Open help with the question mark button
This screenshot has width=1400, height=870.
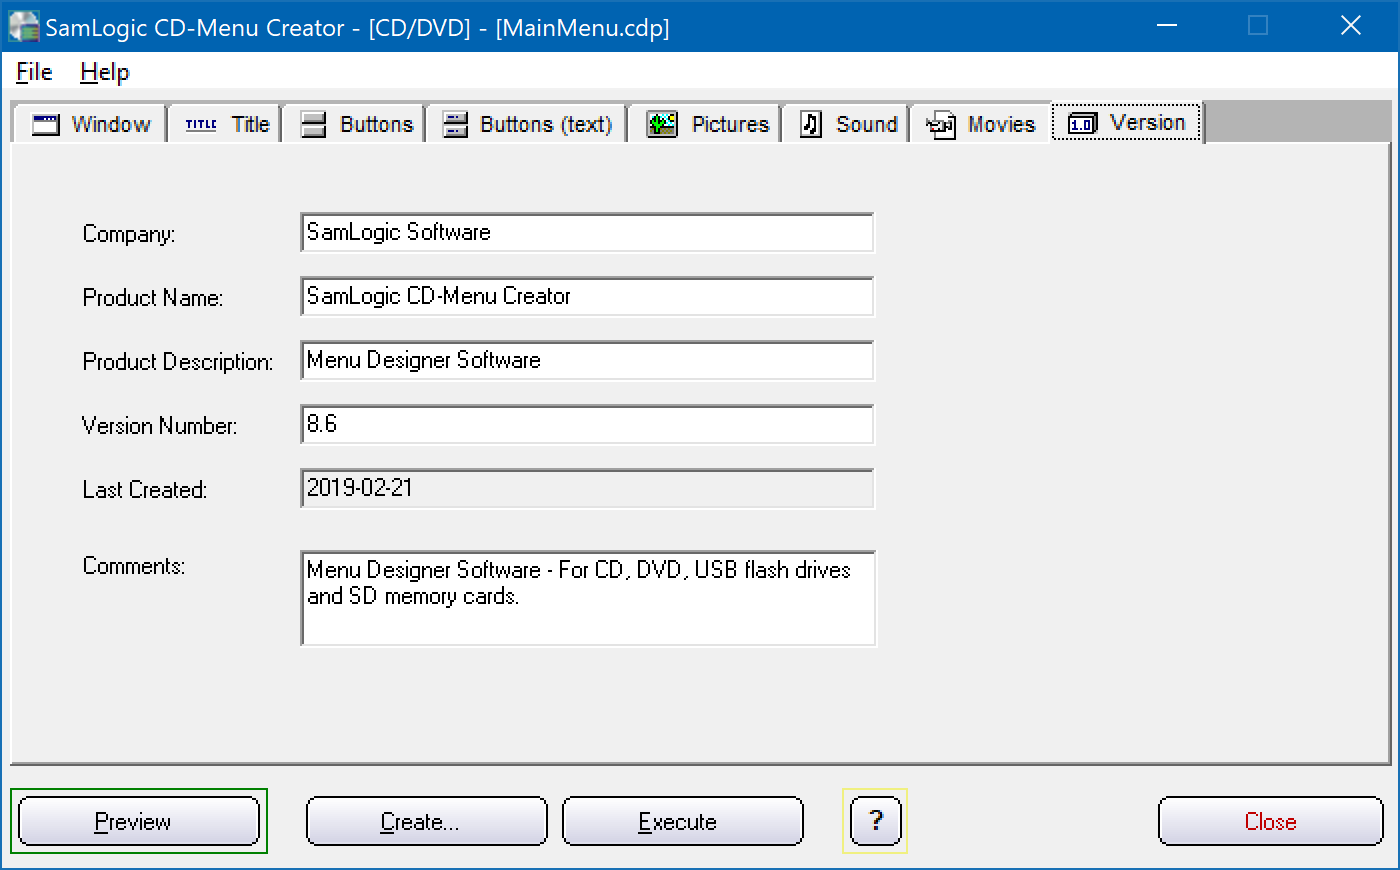click(x=876, y=821)
